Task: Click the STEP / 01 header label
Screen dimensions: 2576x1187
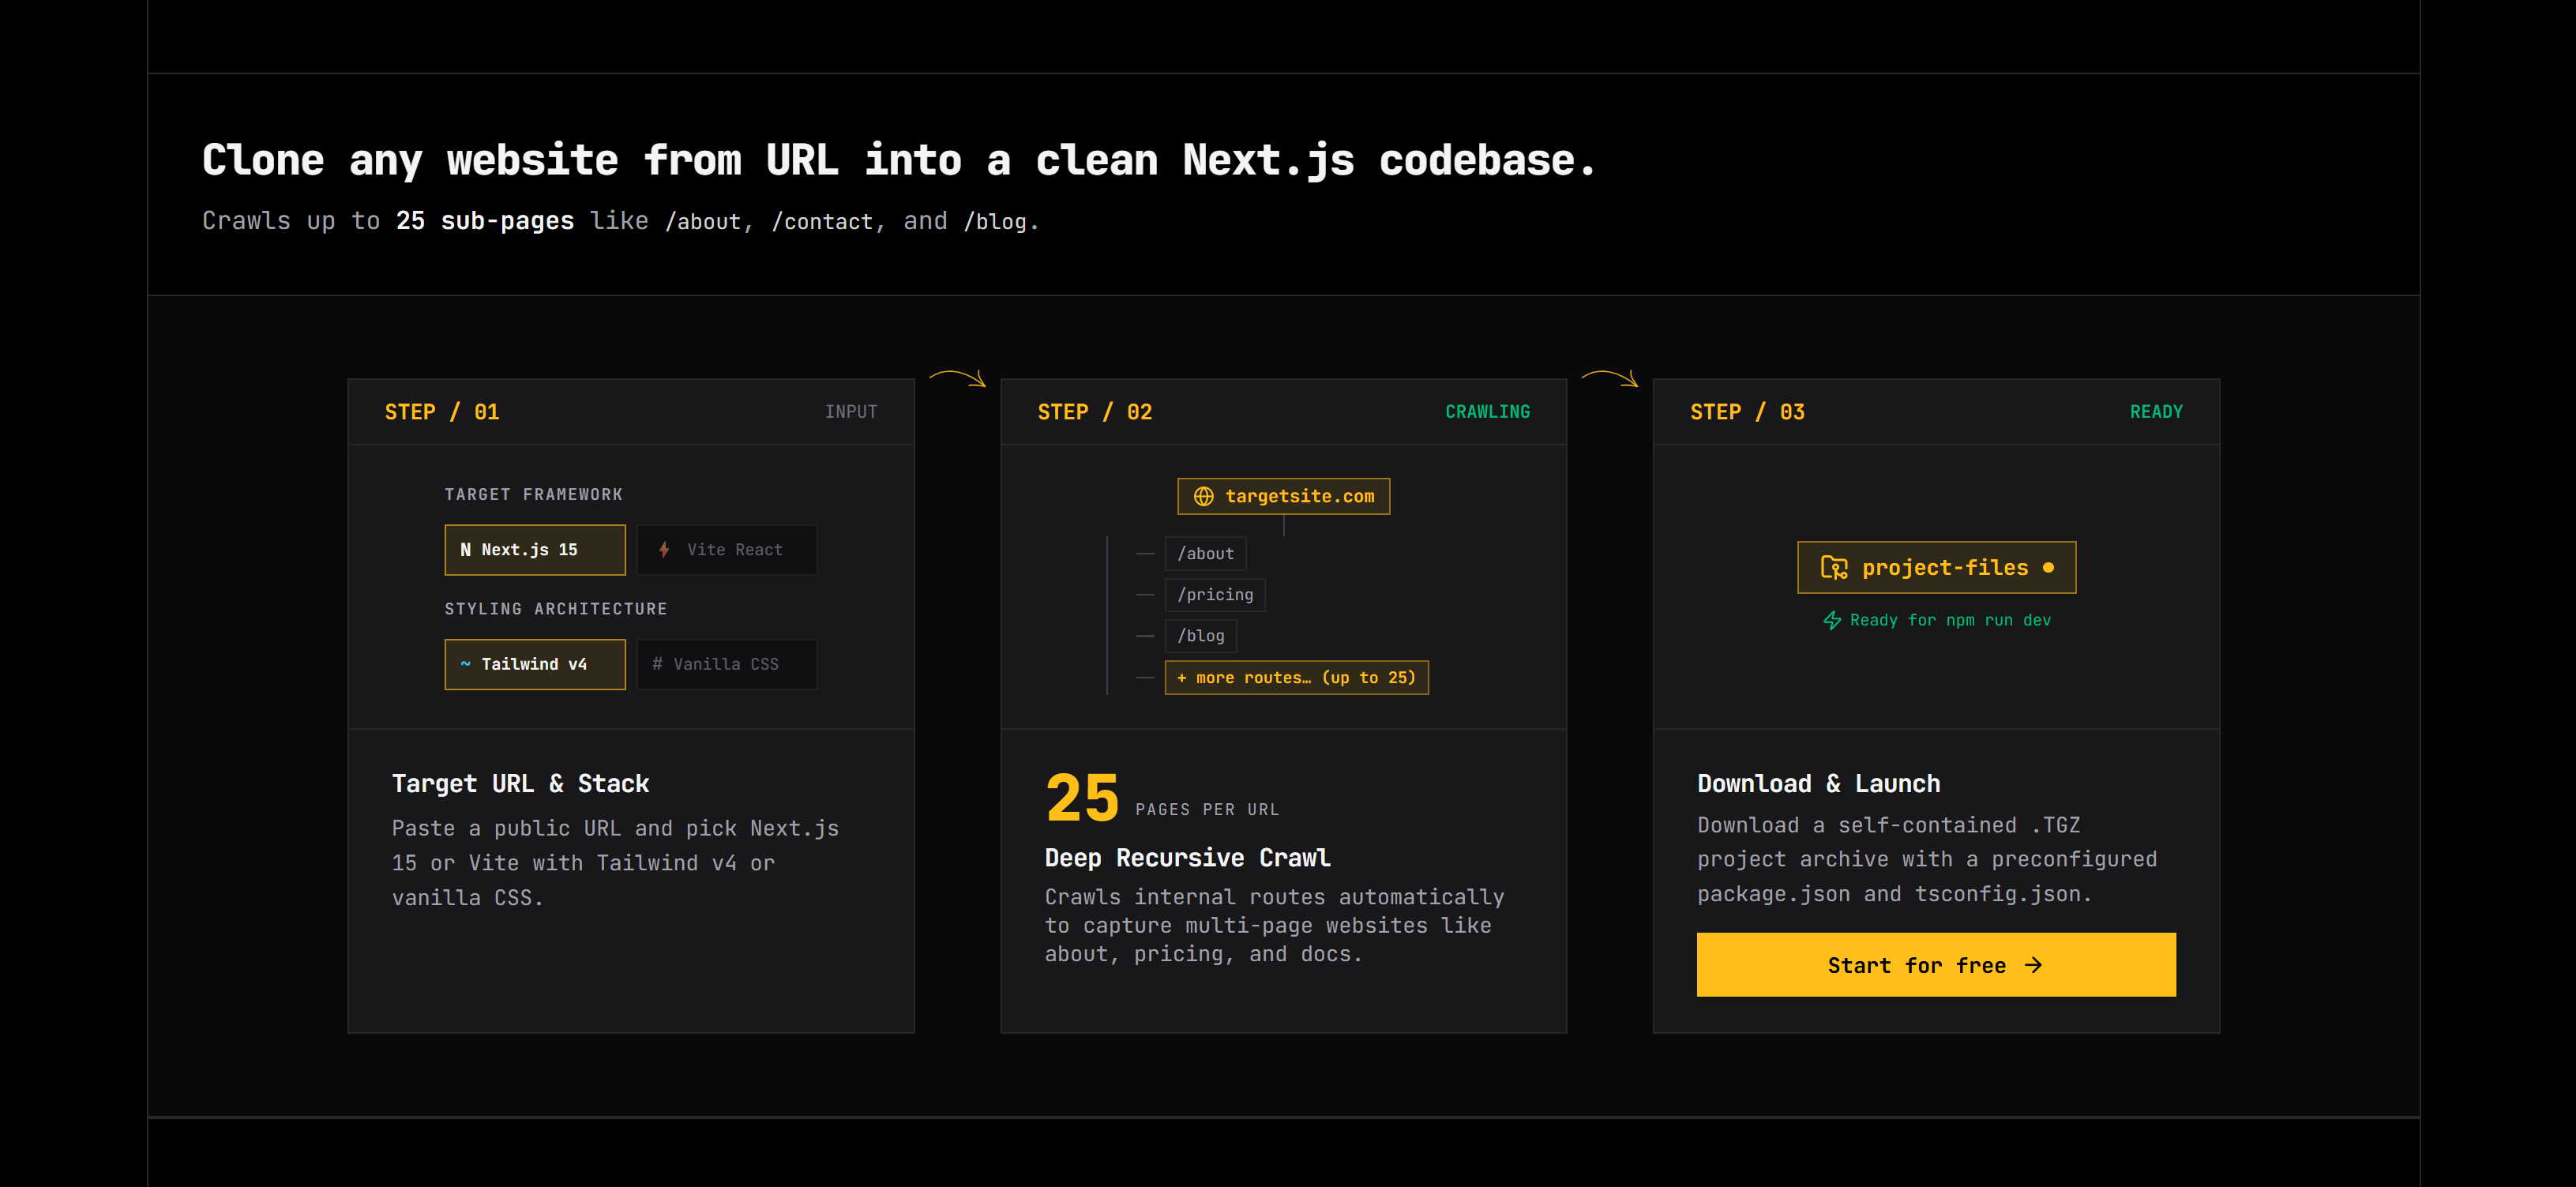Action: coord(442,412)
